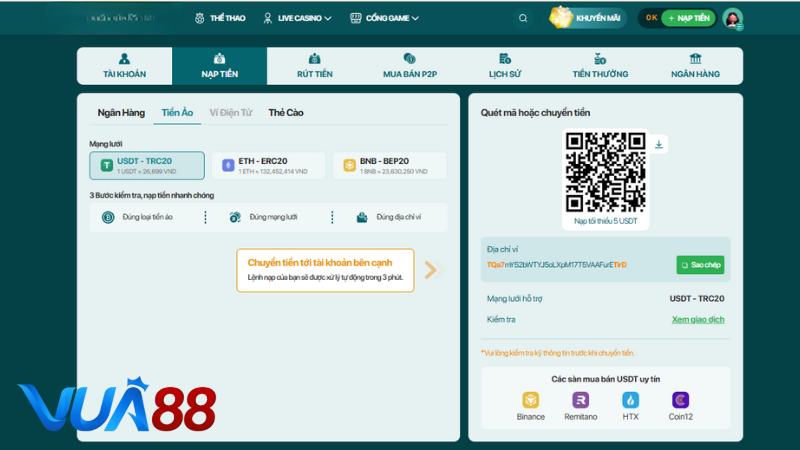Open the Xem giao dịch link
800x450 pixels.
(698, 319)
